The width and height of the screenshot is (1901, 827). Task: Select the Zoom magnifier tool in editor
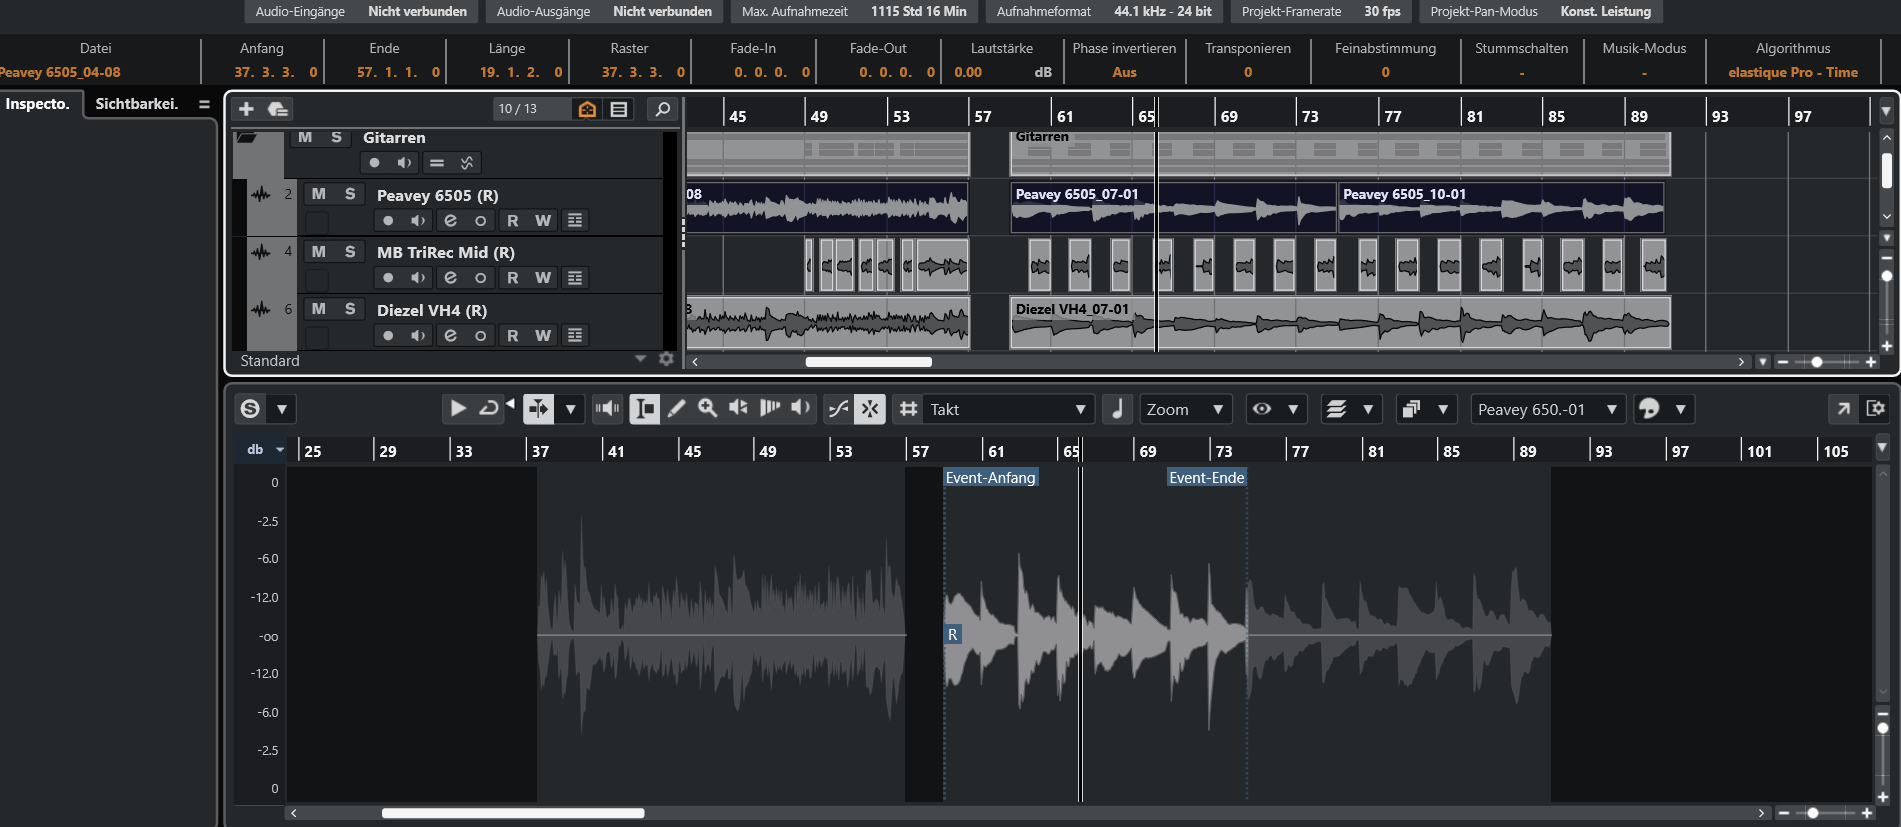(708, 408)
